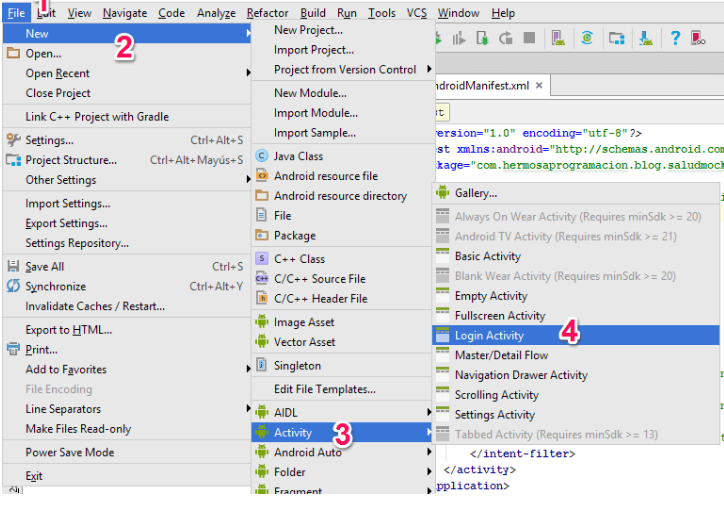Select Scrolling Activity
Image resolution: width=724 pixels, height=510 pixels.
click(576, 395)
